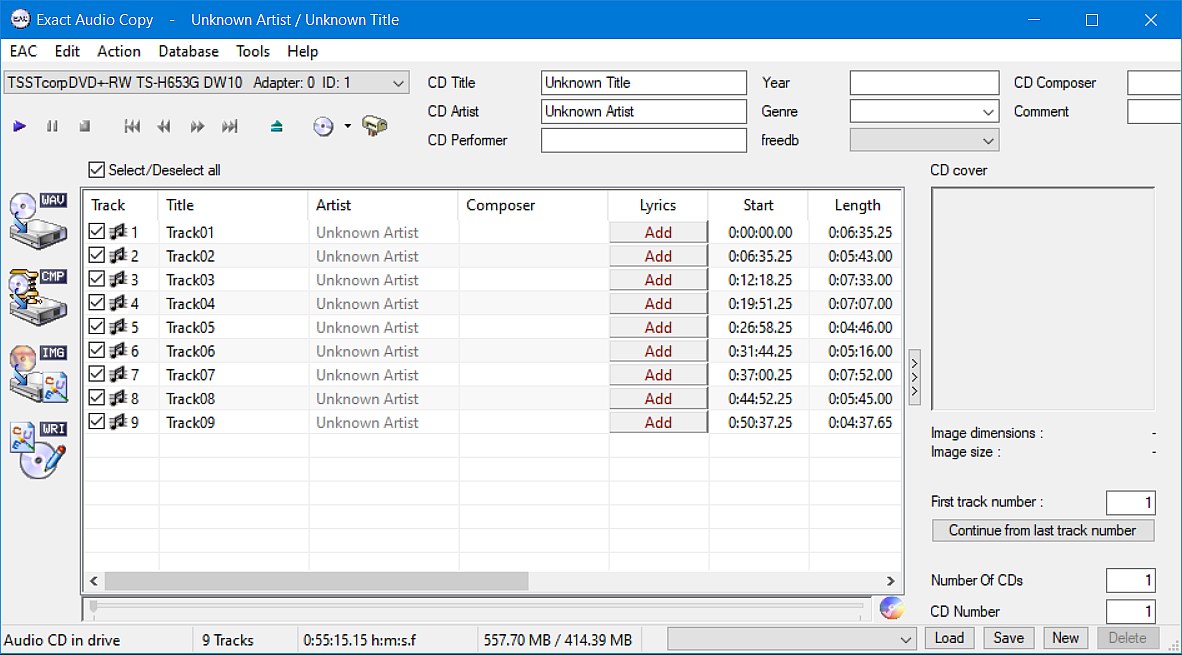Expand the Genre dropdown

[988, 112]
